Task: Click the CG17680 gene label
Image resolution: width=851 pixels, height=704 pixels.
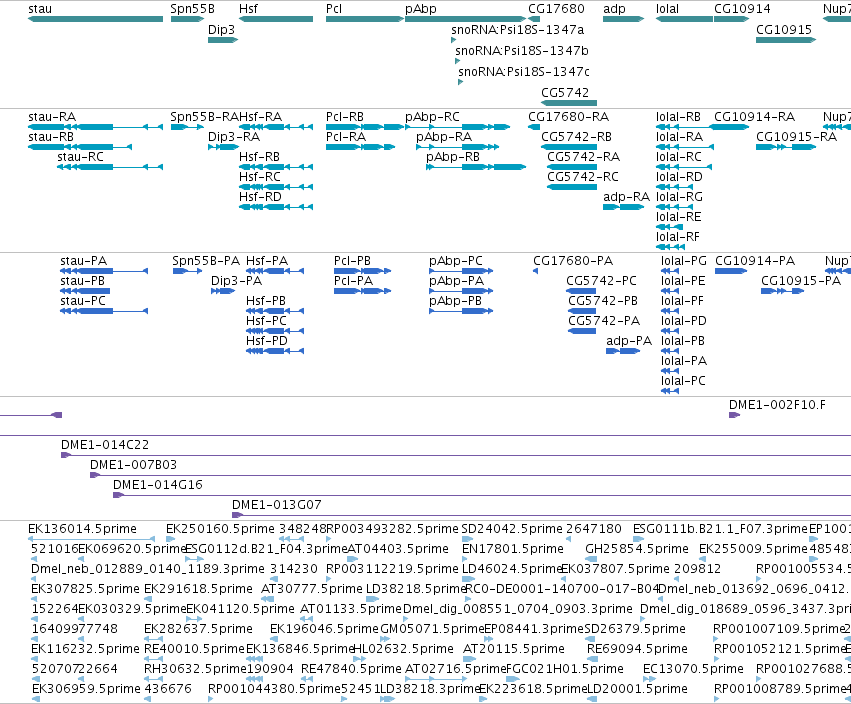Action: point(556,9)
